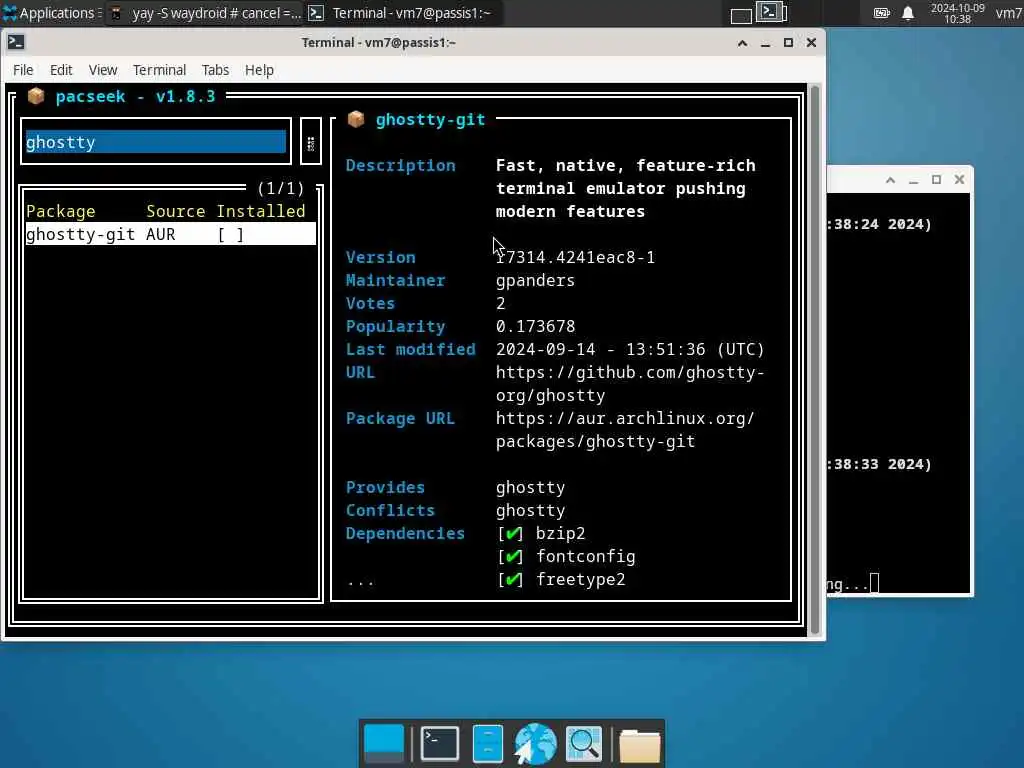Open the View menu
Image resolution: width=1024 pixels, height=768 pixels.
click(103, 70)
